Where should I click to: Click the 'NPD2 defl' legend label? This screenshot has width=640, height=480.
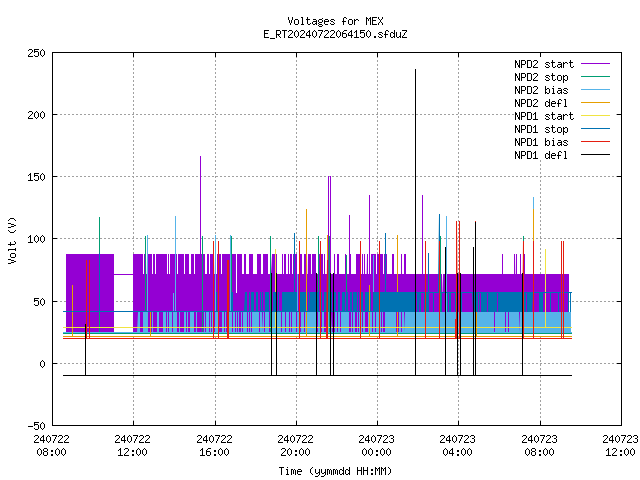(541, 103)
